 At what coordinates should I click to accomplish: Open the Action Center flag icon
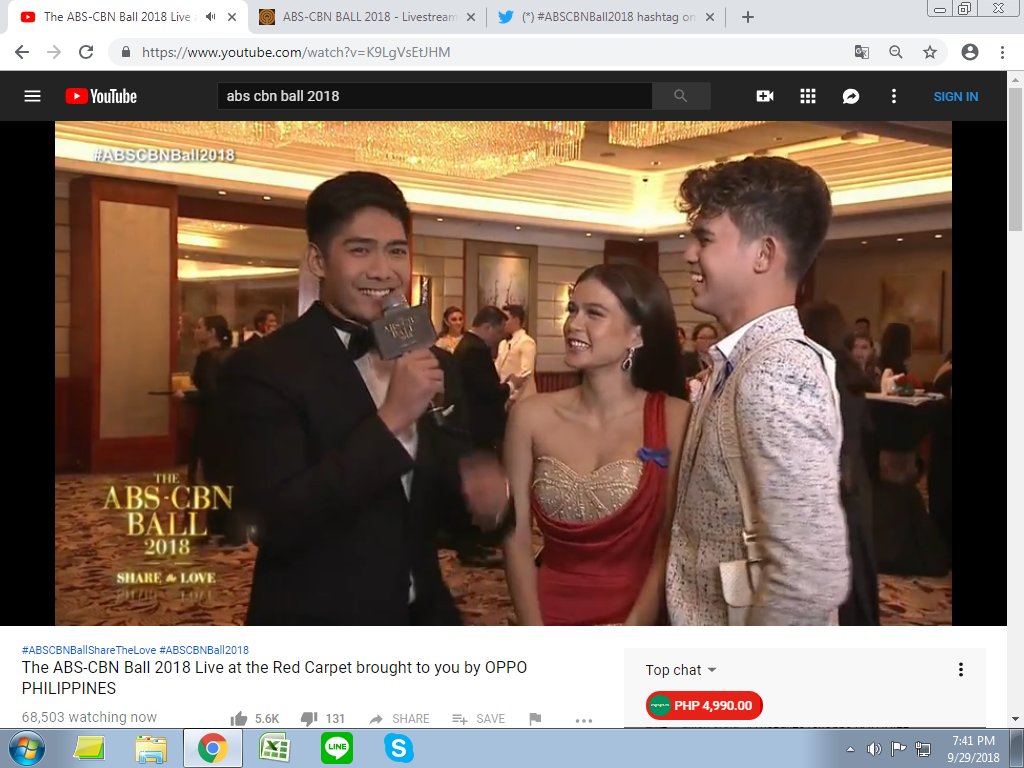click(899, 749)
